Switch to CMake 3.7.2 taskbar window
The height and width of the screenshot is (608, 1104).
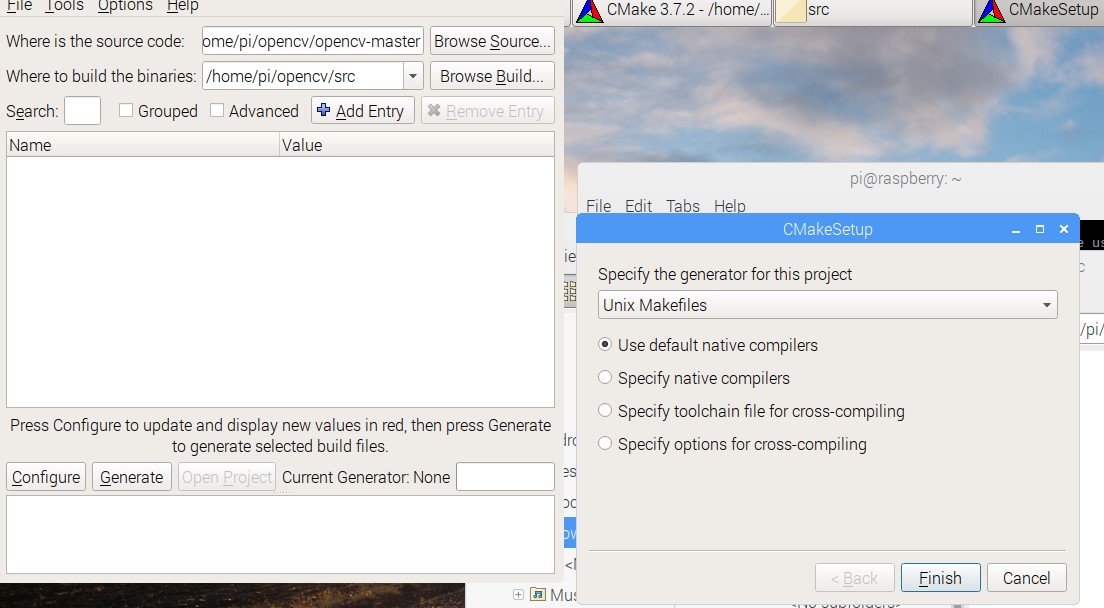click(672, 11)
